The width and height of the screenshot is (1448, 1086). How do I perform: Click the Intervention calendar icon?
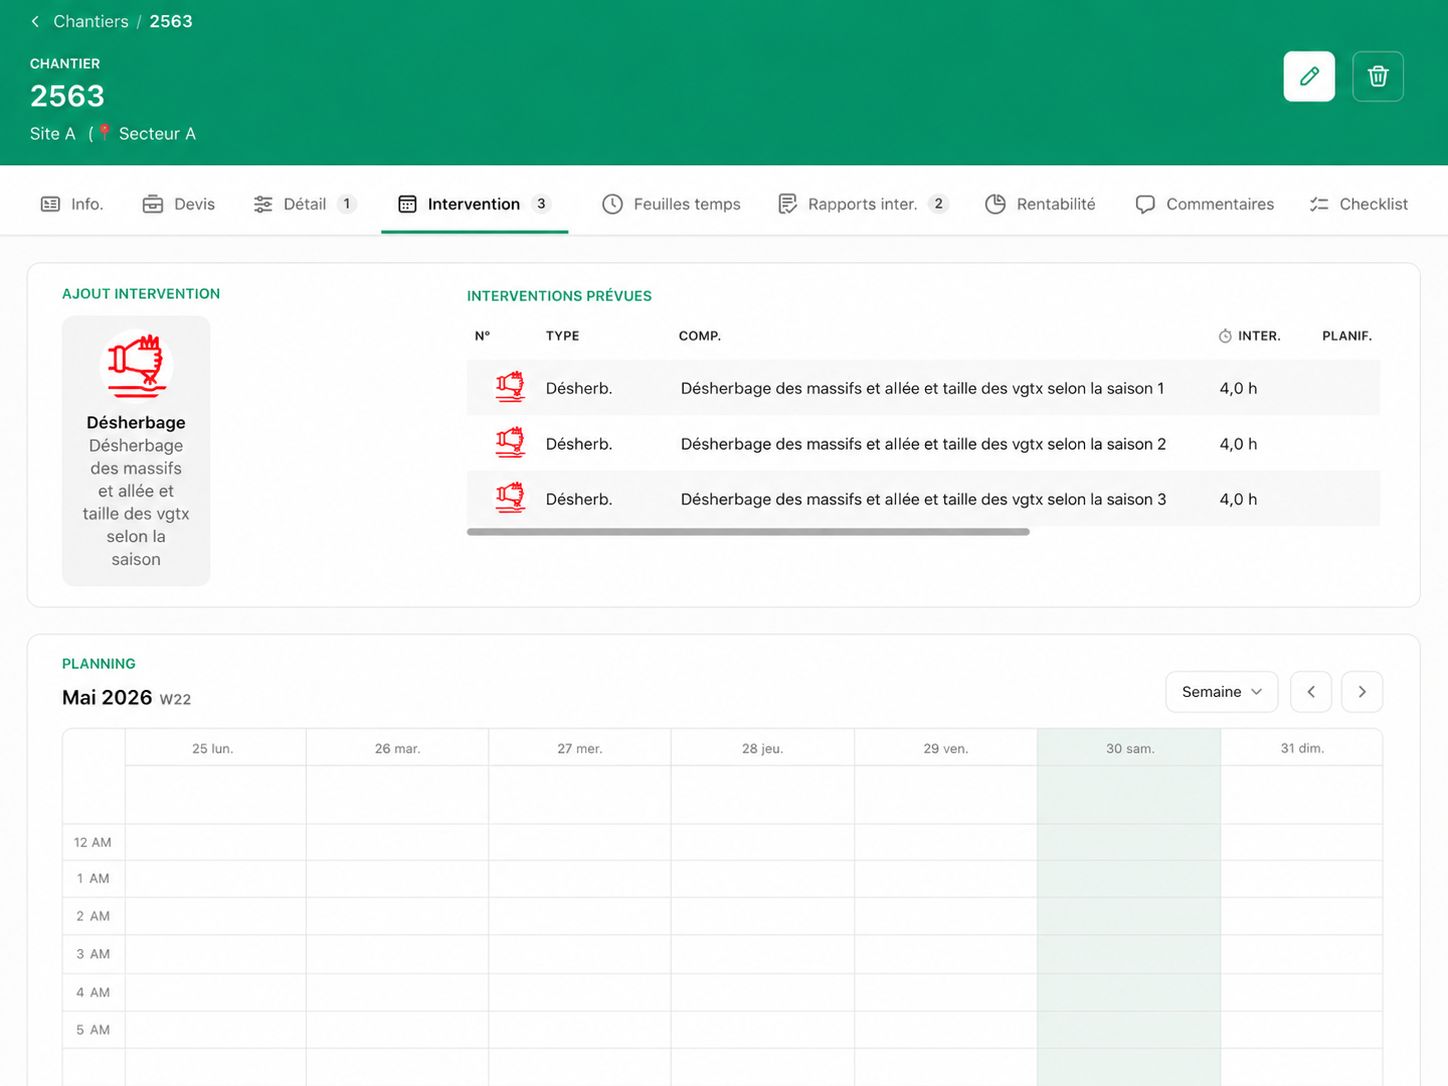407,204
